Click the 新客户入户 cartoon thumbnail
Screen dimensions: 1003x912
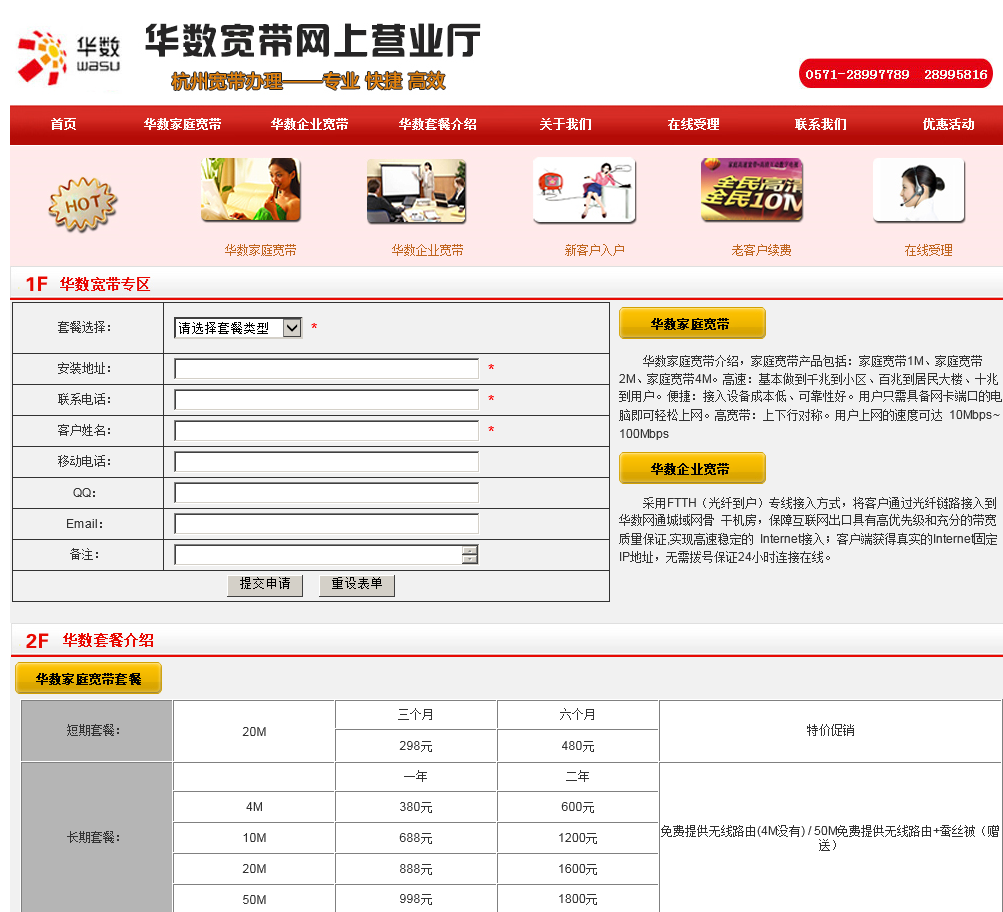coord(584,189)
